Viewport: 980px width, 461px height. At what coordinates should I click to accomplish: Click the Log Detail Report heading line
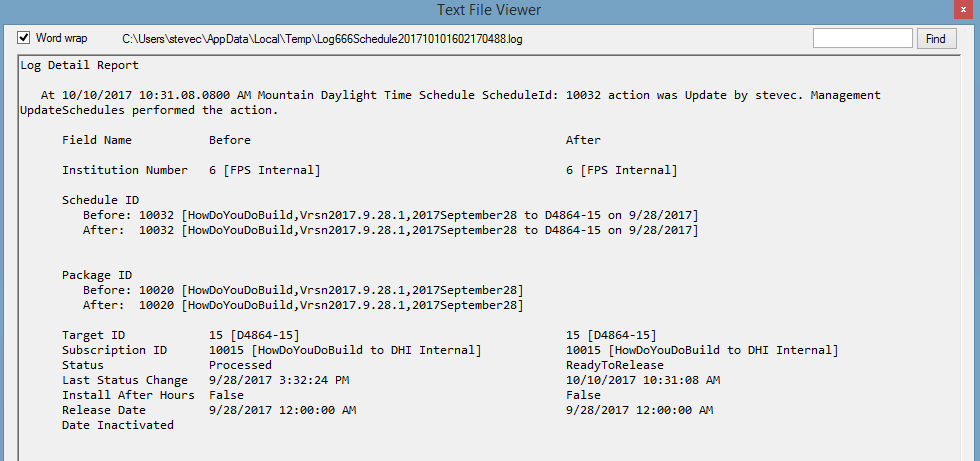click(80, 65)
